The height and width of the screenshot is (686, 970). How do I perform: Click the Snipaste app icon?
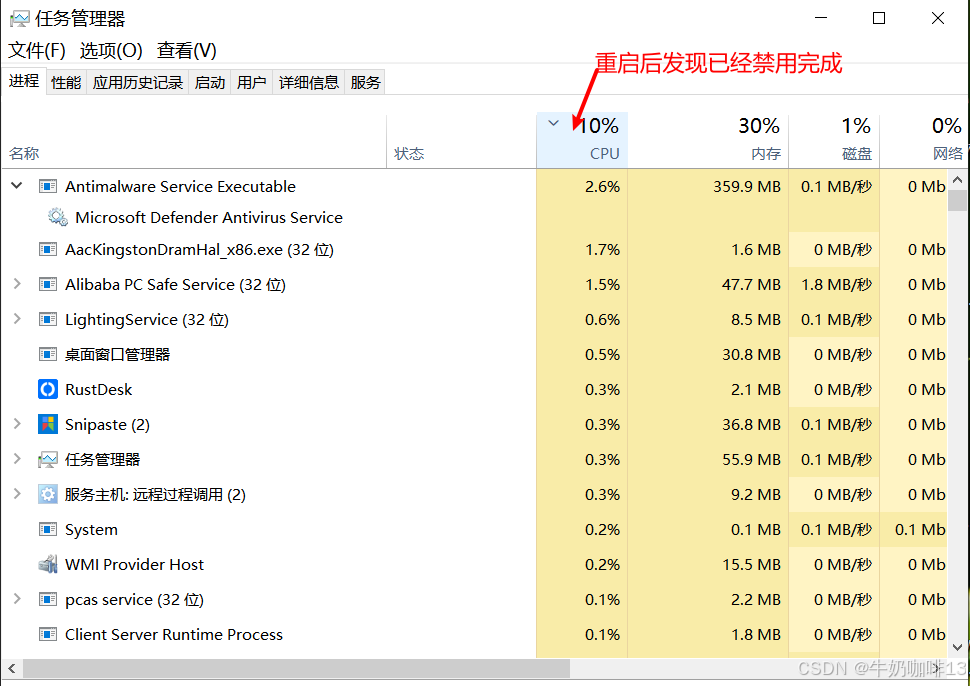coord(48,424)
